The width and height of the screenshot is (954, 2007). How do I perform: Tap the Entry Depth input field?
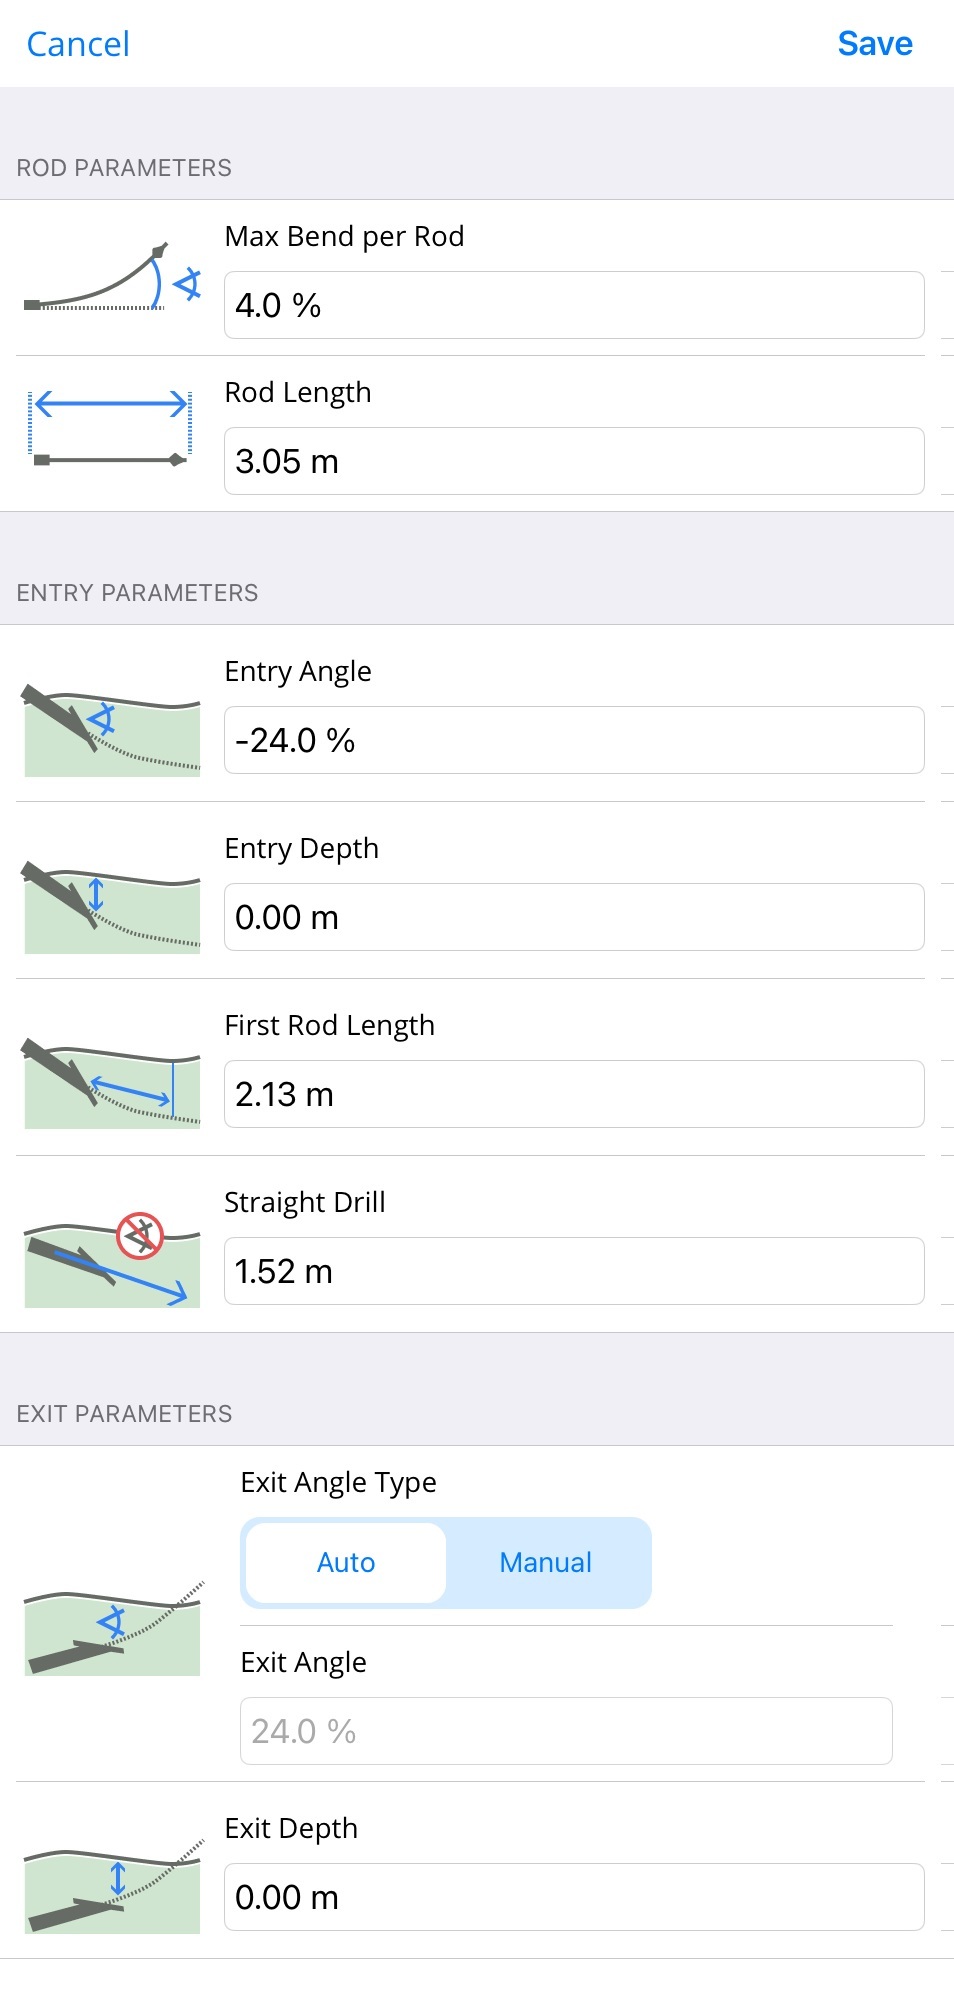tap(574, 917)
